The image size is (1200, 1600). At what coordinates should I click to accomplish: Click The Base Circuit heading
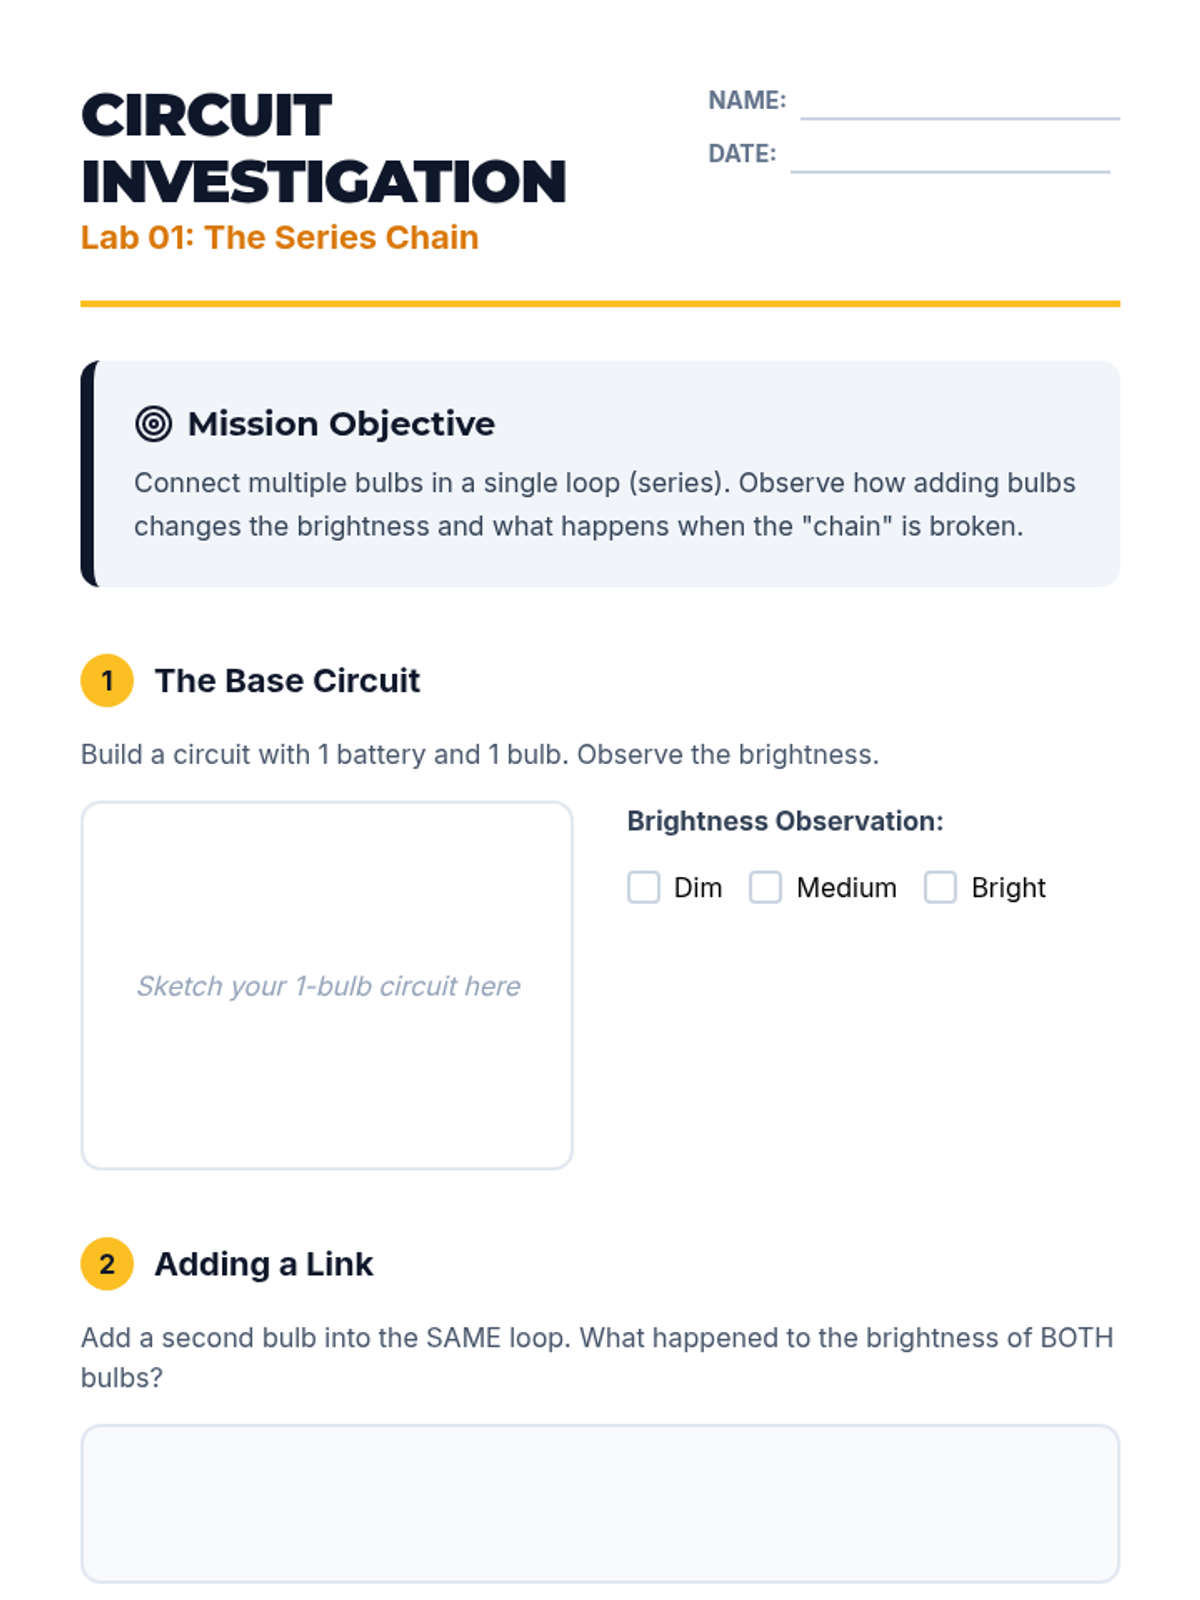click(287, 681)
